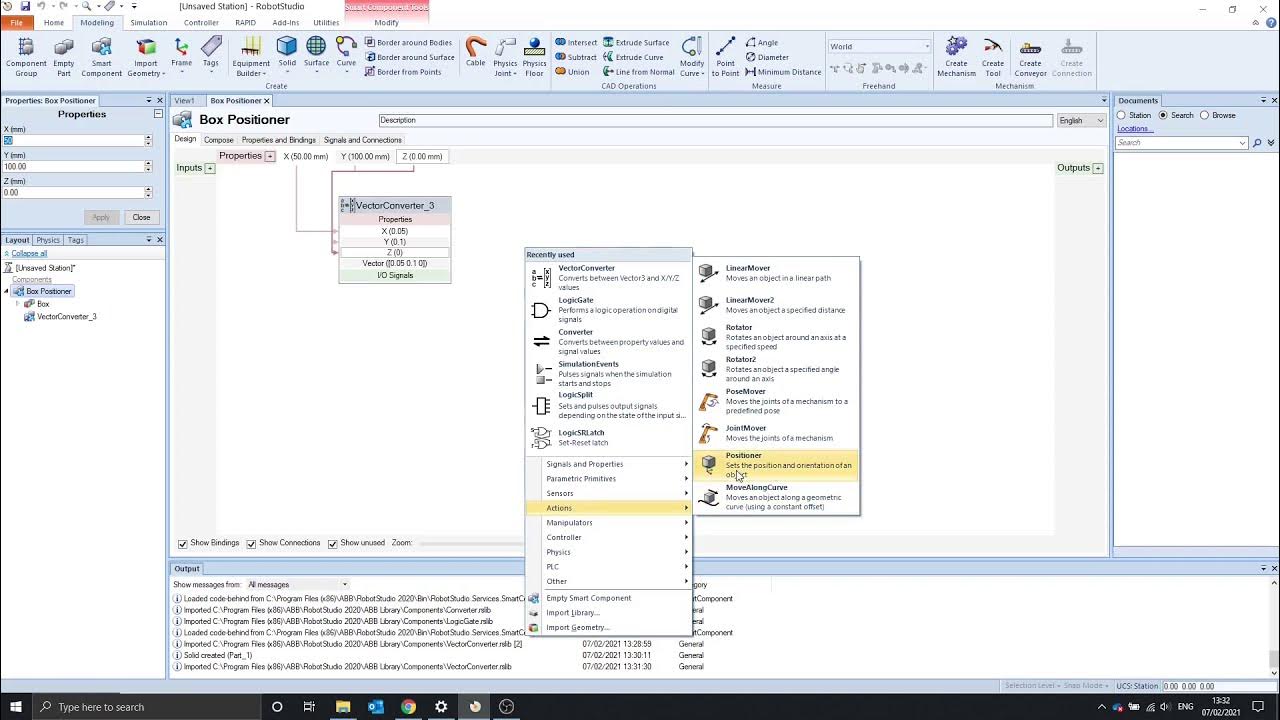Click the Create Conveyor icon

point(1030,47)
